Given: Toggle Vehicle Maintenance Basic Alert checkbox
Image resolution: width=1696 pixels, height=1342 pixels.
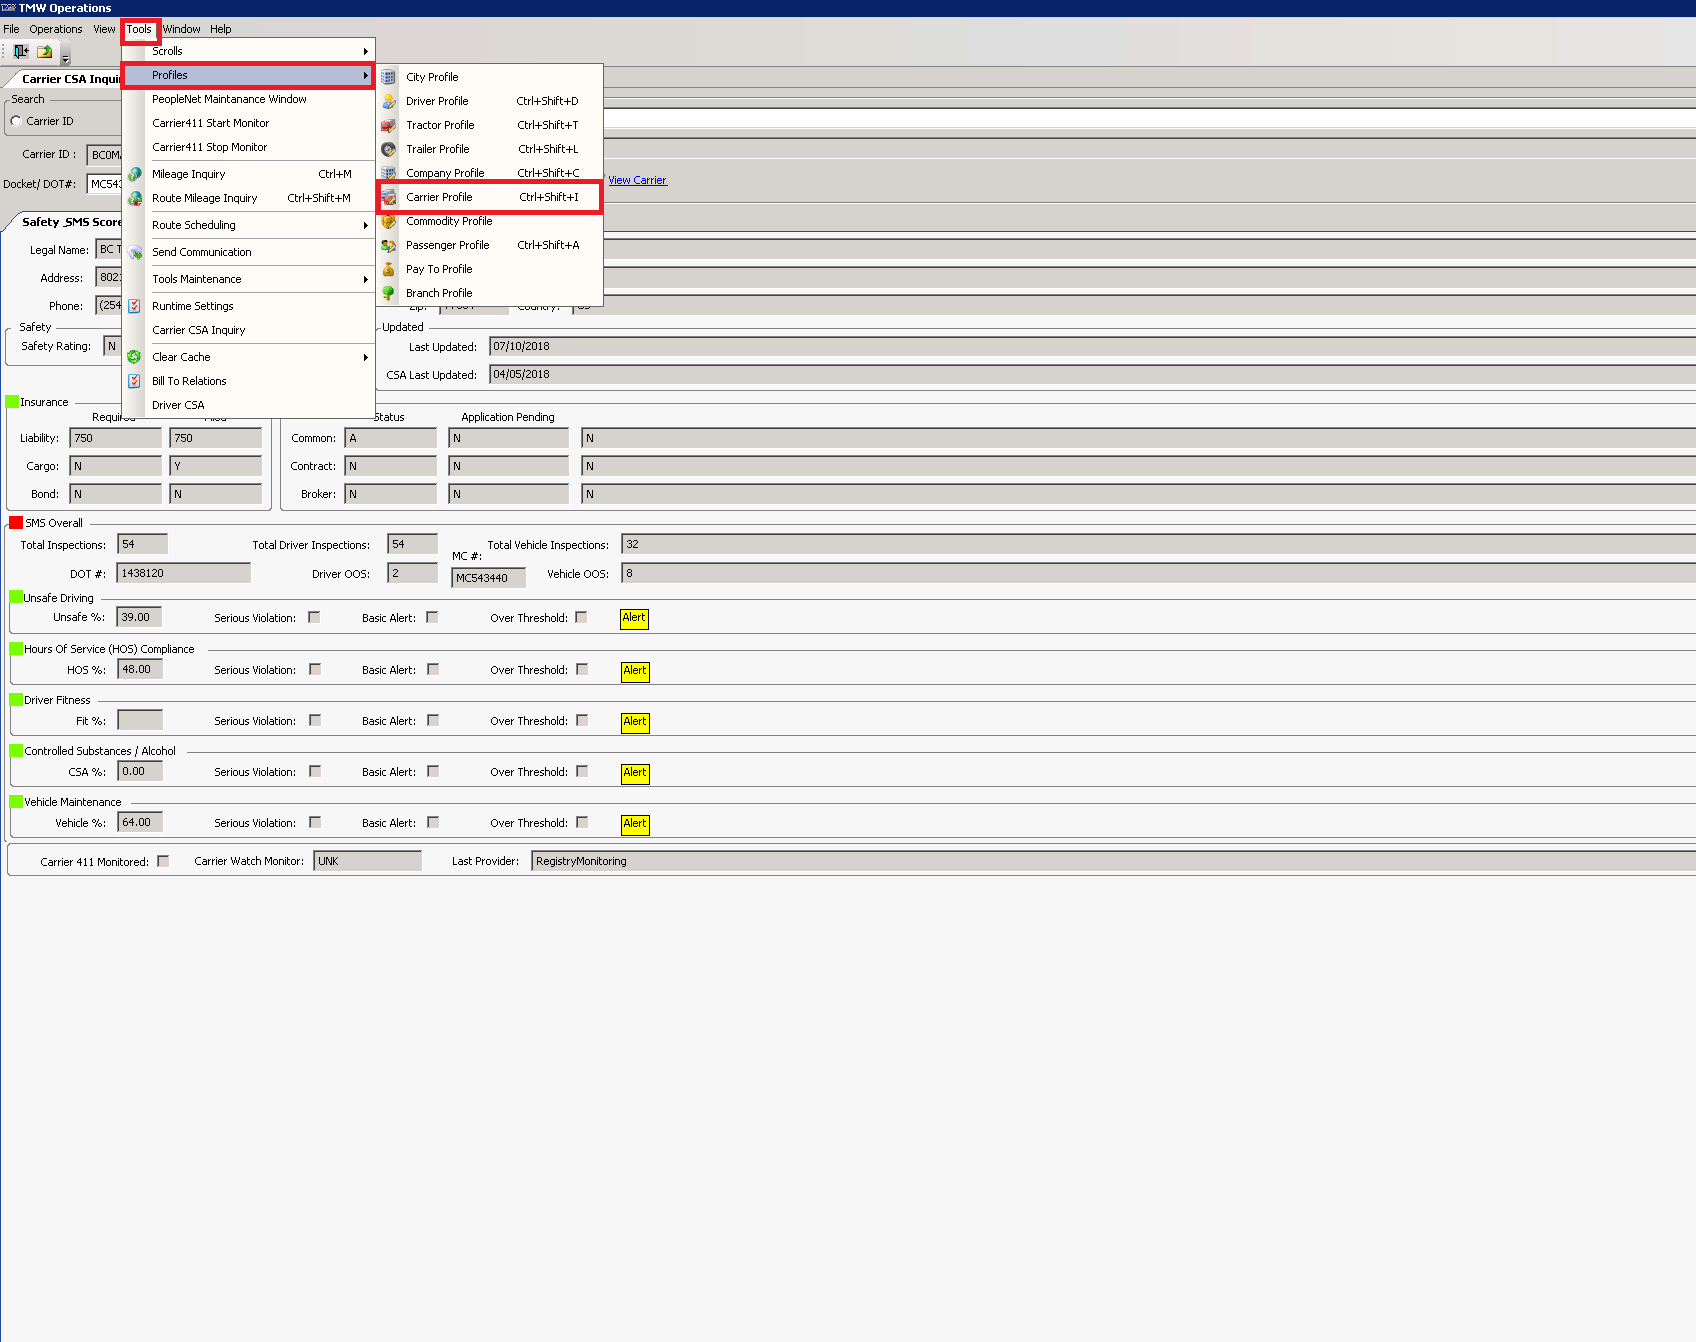Looking at the screenshot, I should (x=433, y=822).
